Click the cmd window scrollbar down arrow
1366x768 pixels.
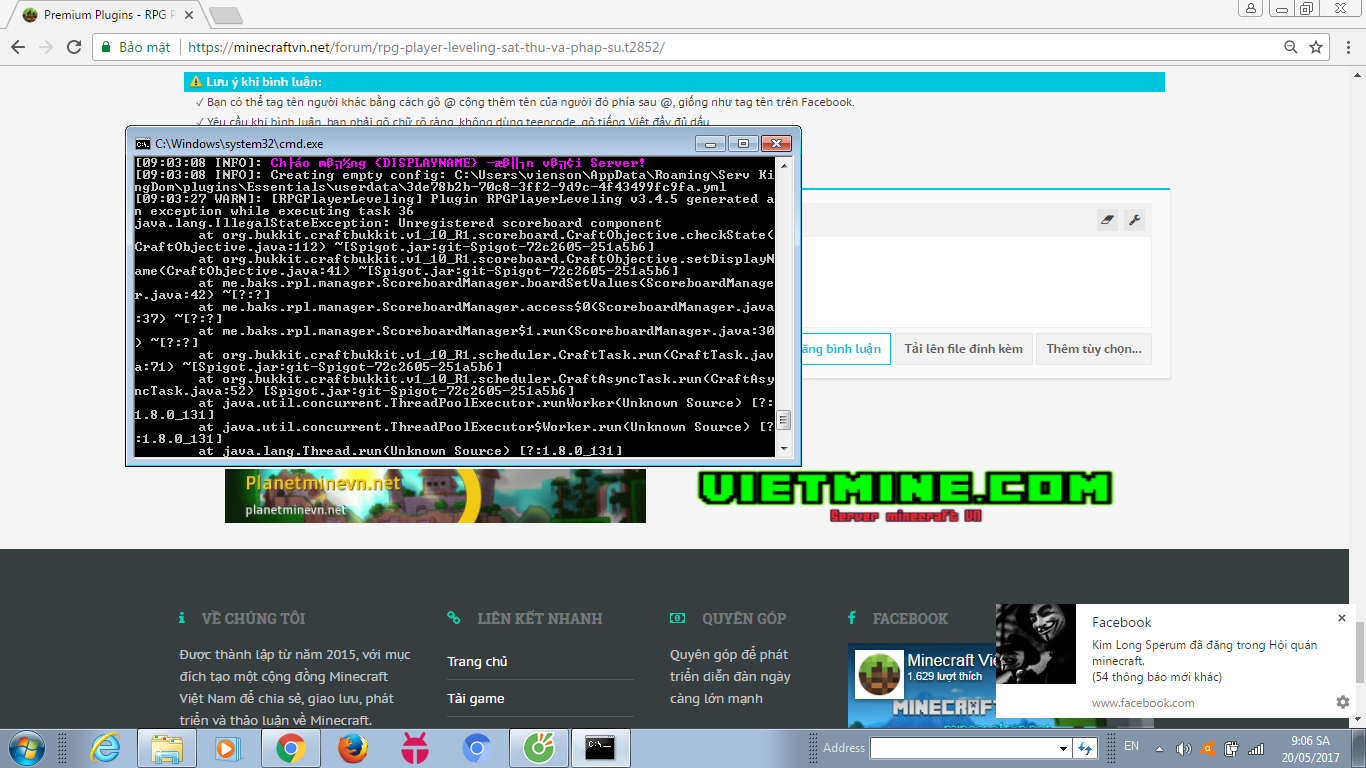tap(784, 448)
